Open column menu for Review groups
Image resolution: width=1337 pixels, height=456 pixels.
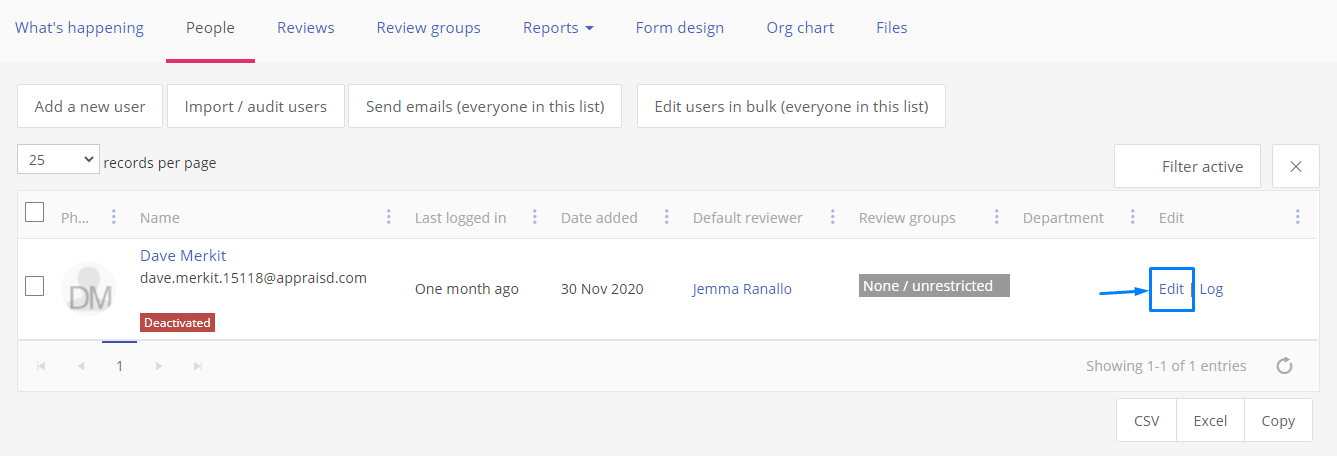(997, 217)
